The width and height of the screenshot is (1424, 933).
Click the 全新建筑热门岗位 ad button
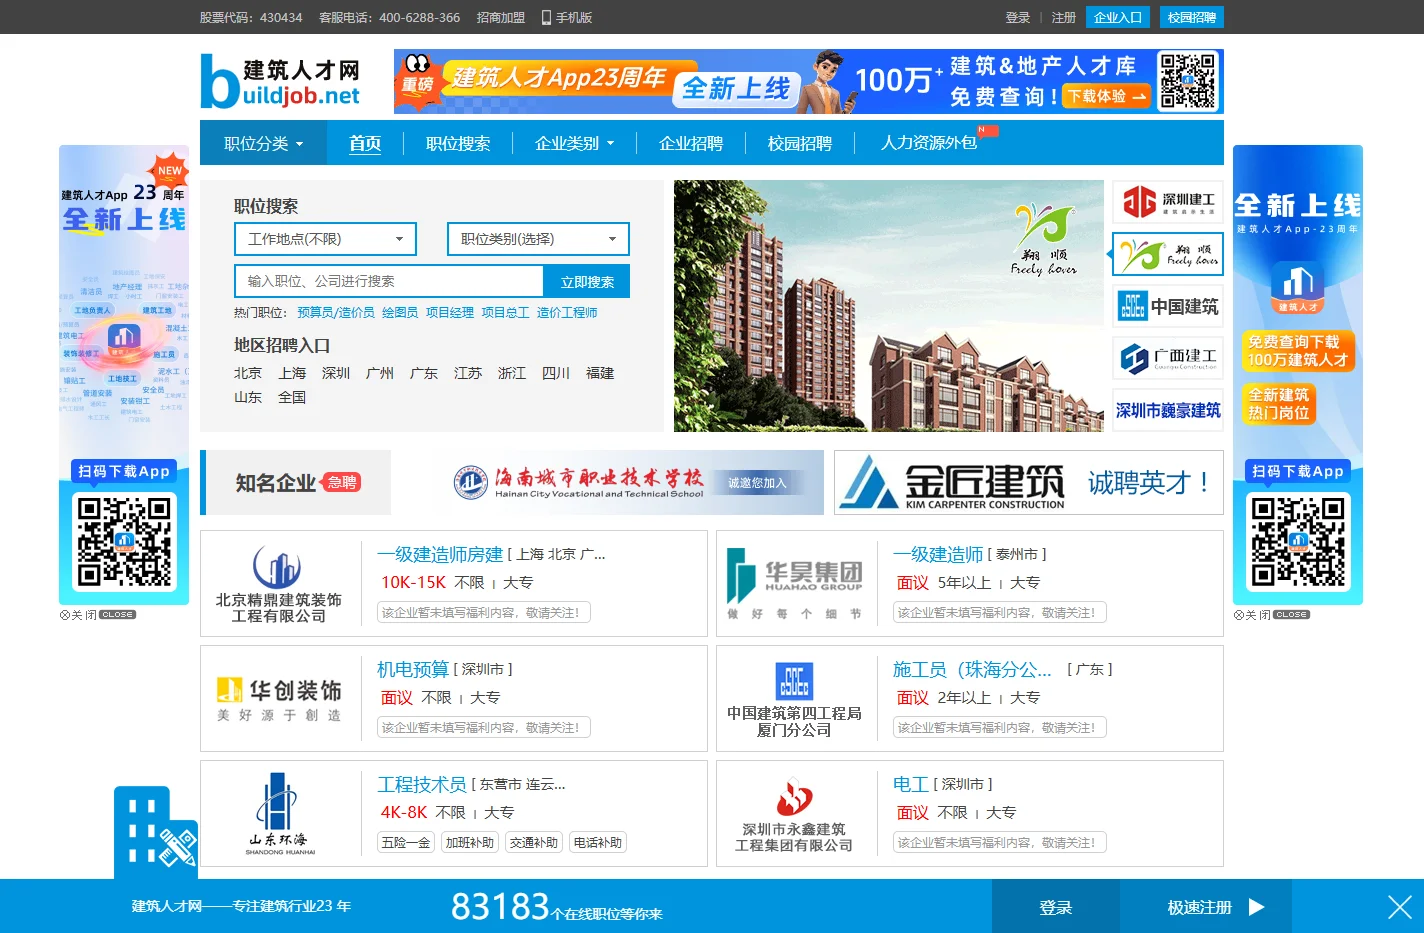(x=1279, y=404)
